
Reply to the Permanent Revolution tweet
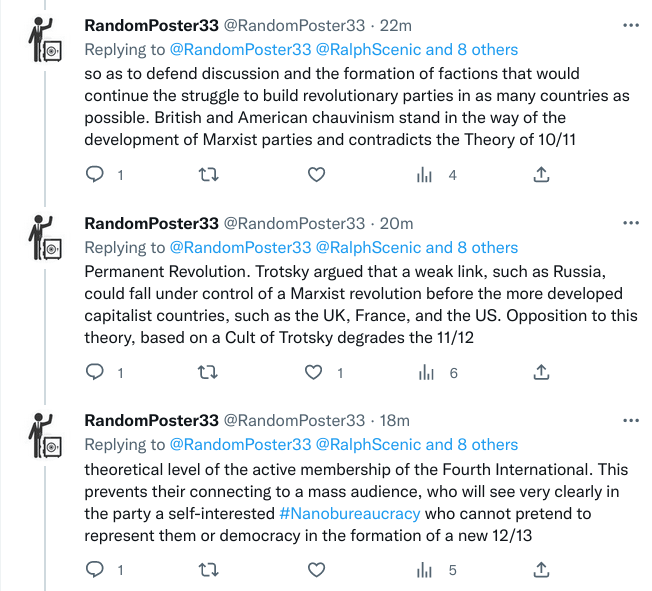(x=95, y=372)
